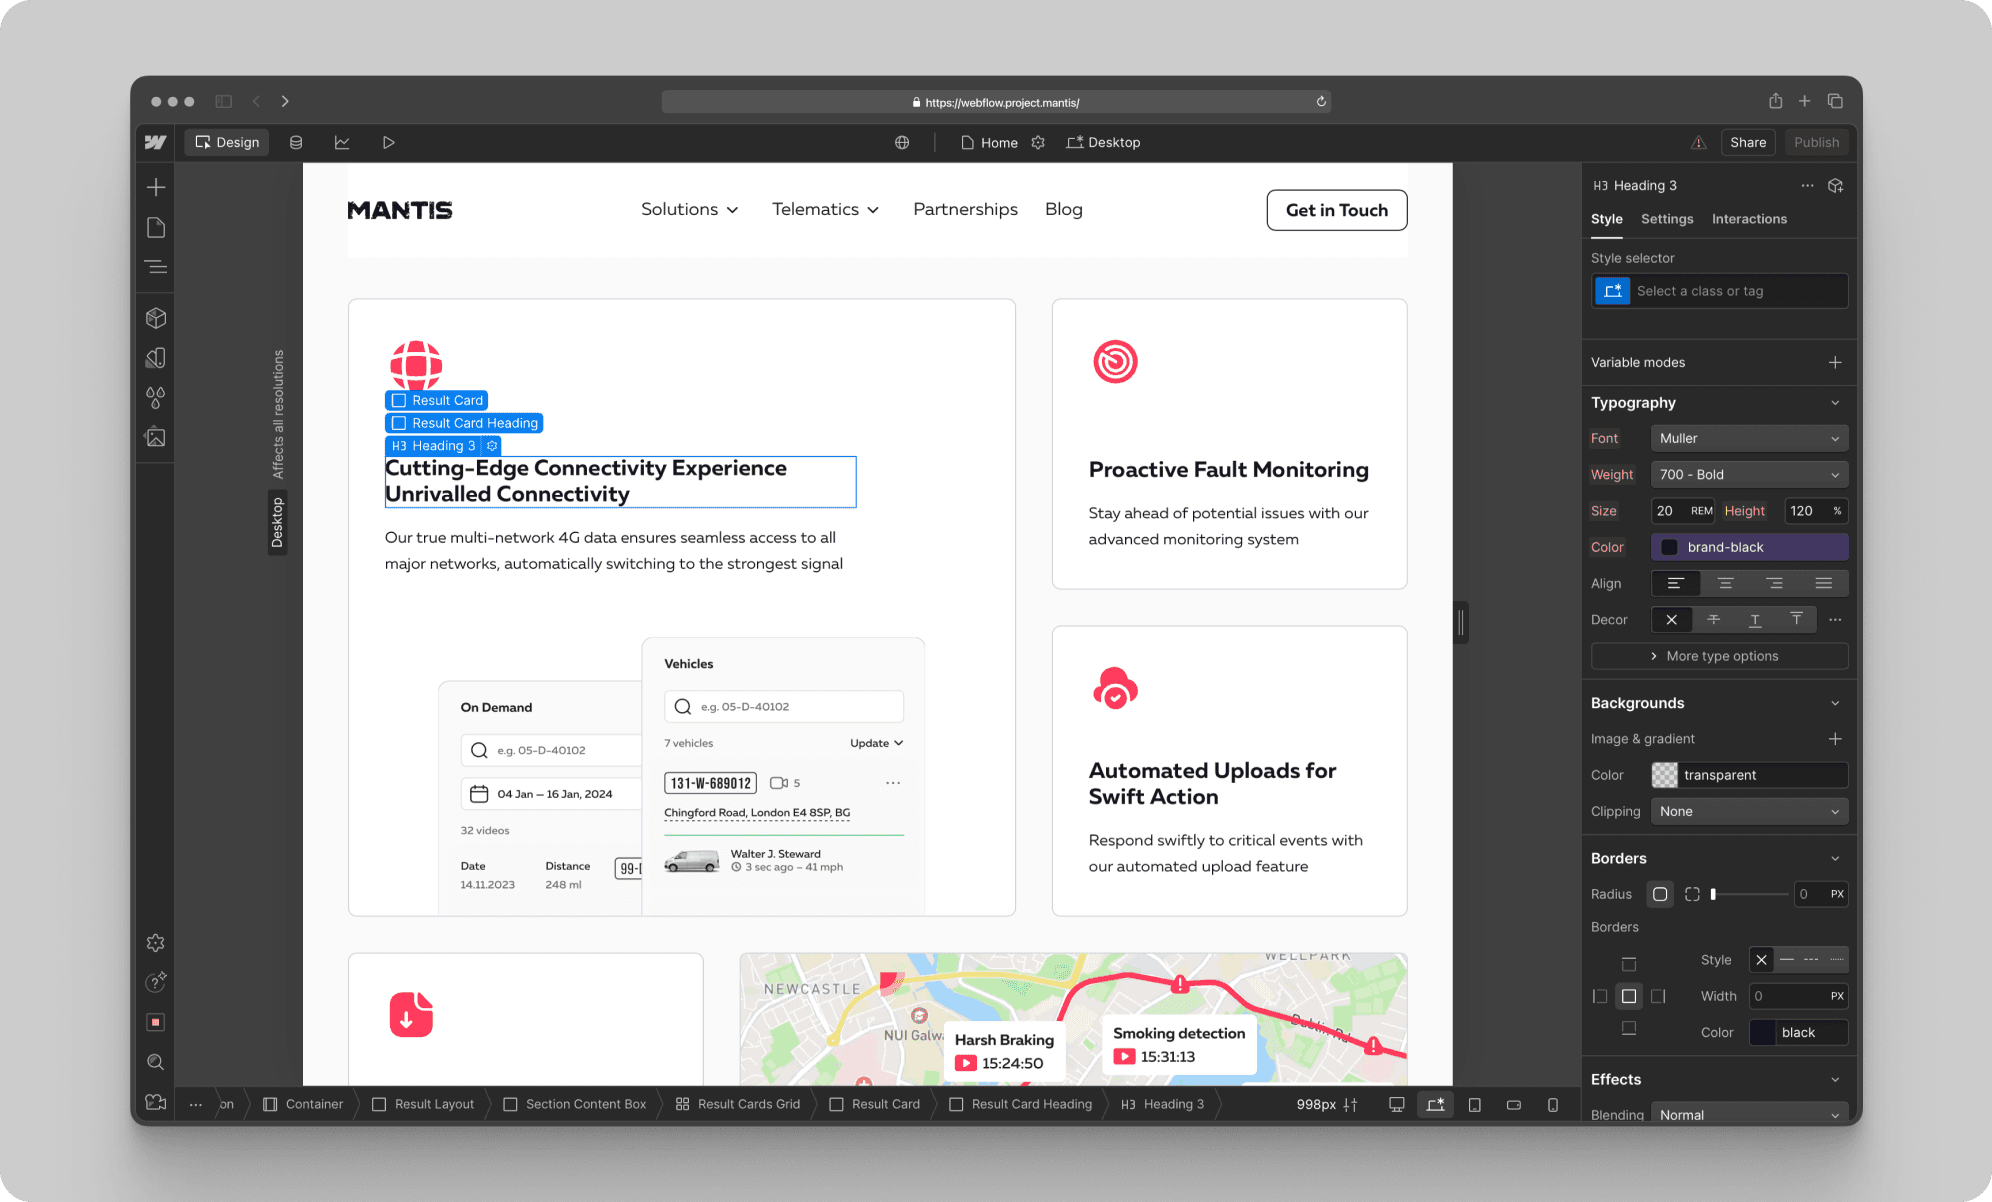The height and width of the screenshot is (1202, 1992).
Task: Click the Preview play icon
Action: point(388,142)
